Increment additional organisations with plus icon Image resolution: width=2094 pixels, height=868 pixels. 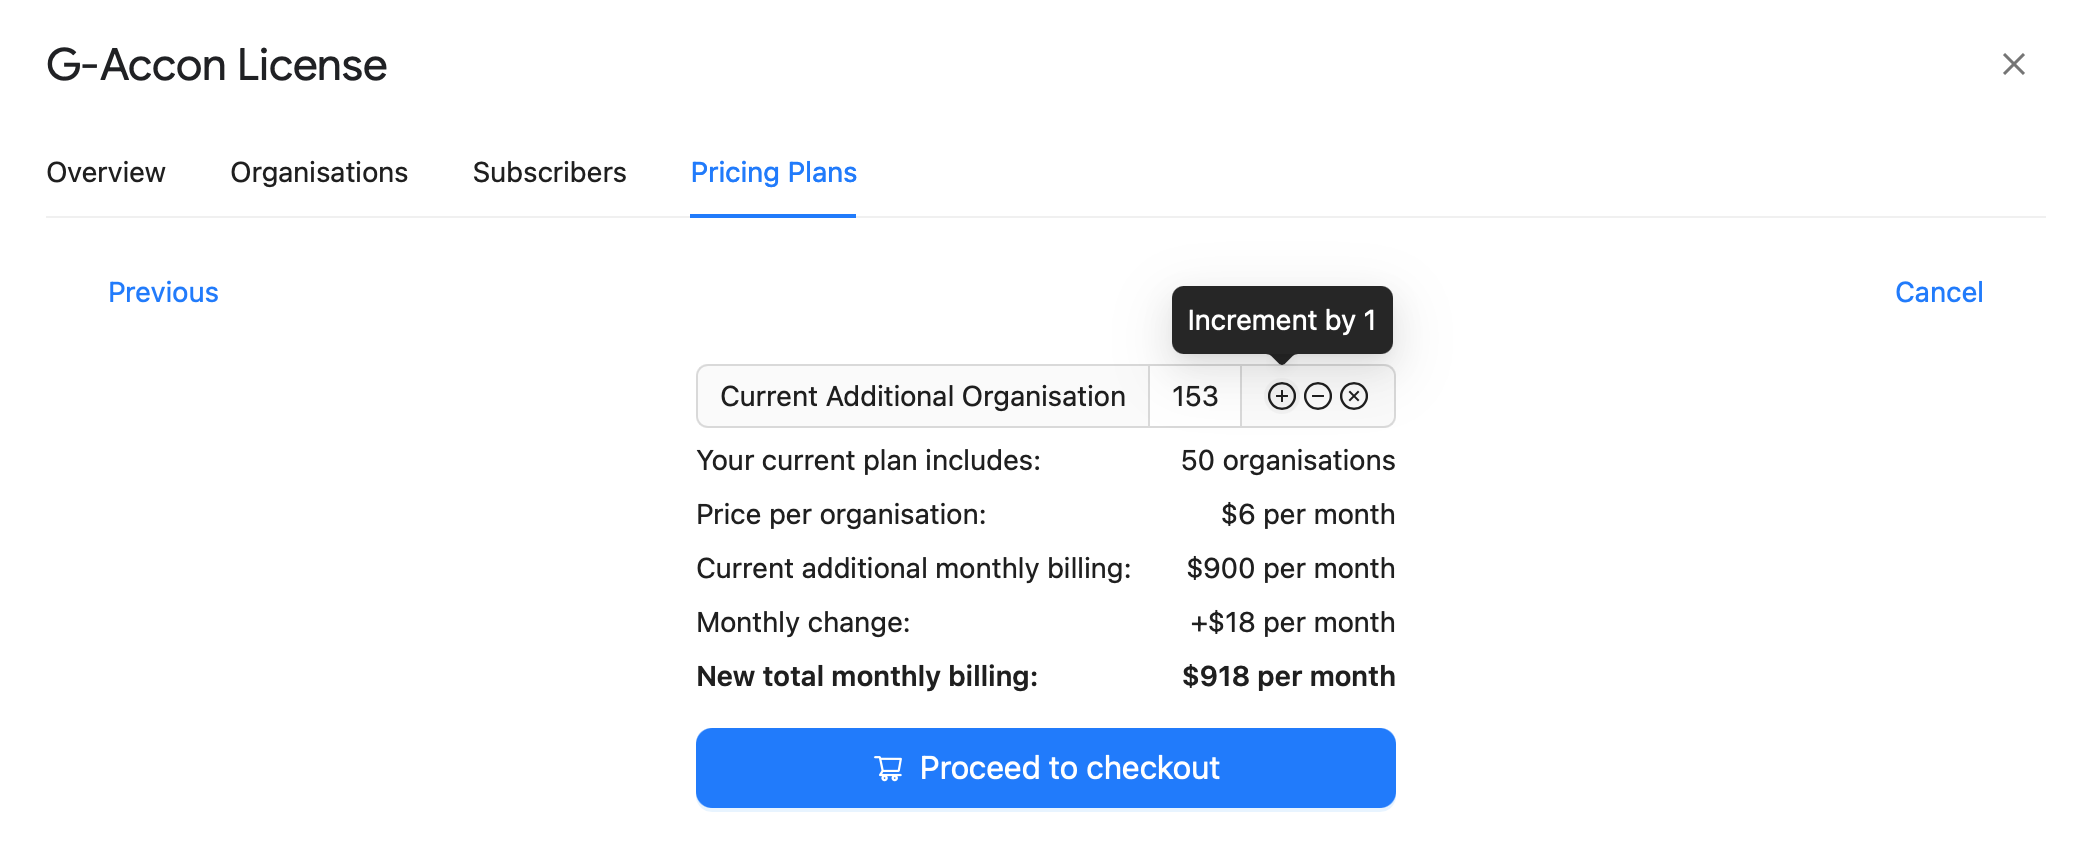[x=1281, y=396]
